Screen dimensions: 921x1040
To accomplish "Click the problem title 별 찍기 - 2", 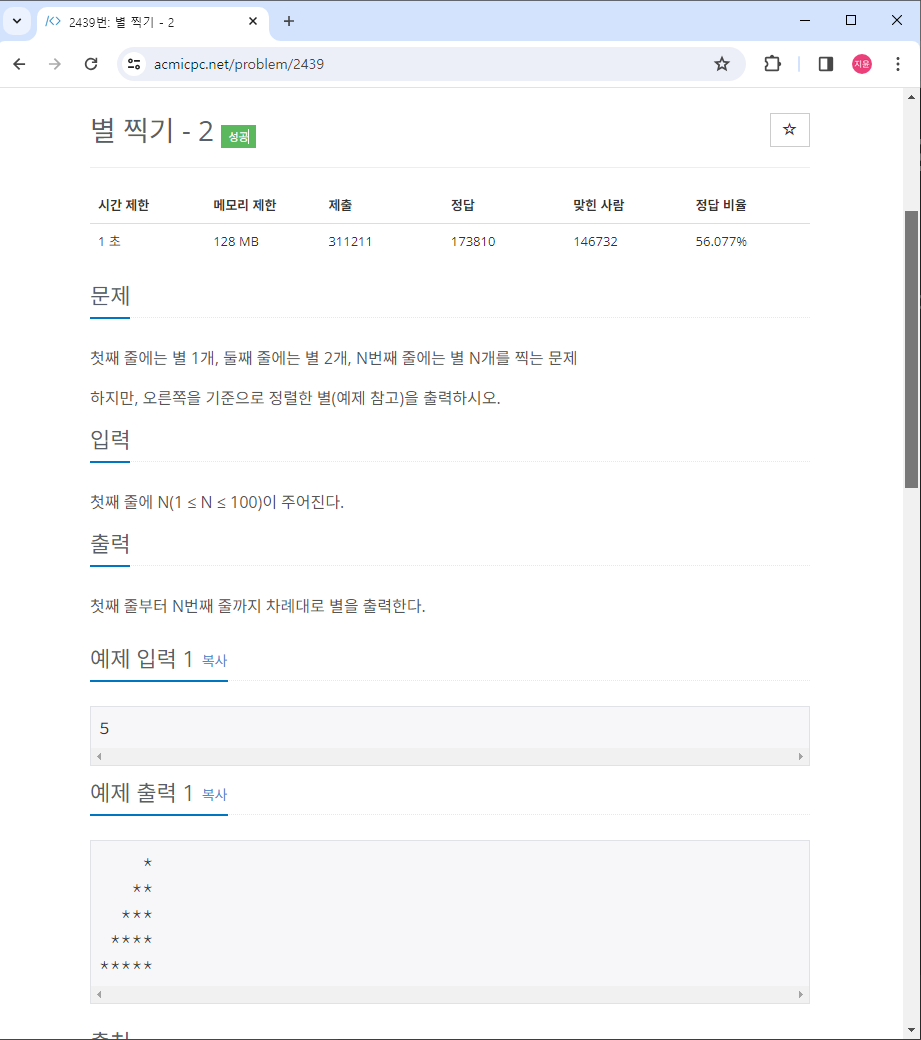I will tap(152, 131).
